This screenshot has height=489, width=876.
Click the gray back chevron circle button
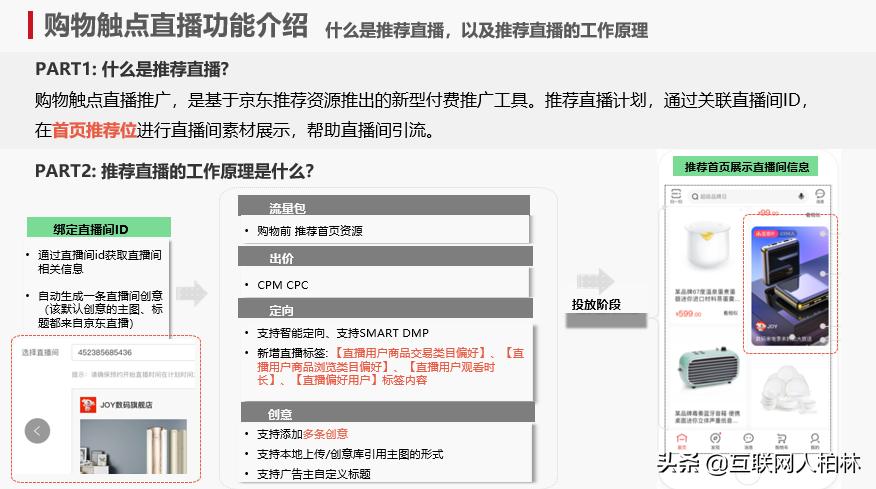(37, 431)
